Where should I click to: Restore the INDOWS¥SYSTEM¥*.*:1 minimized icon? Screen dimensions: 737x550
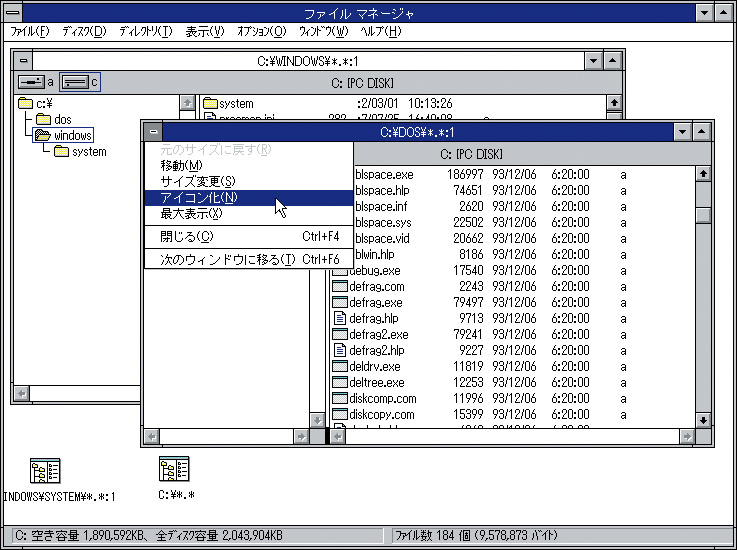pos(45,471)
